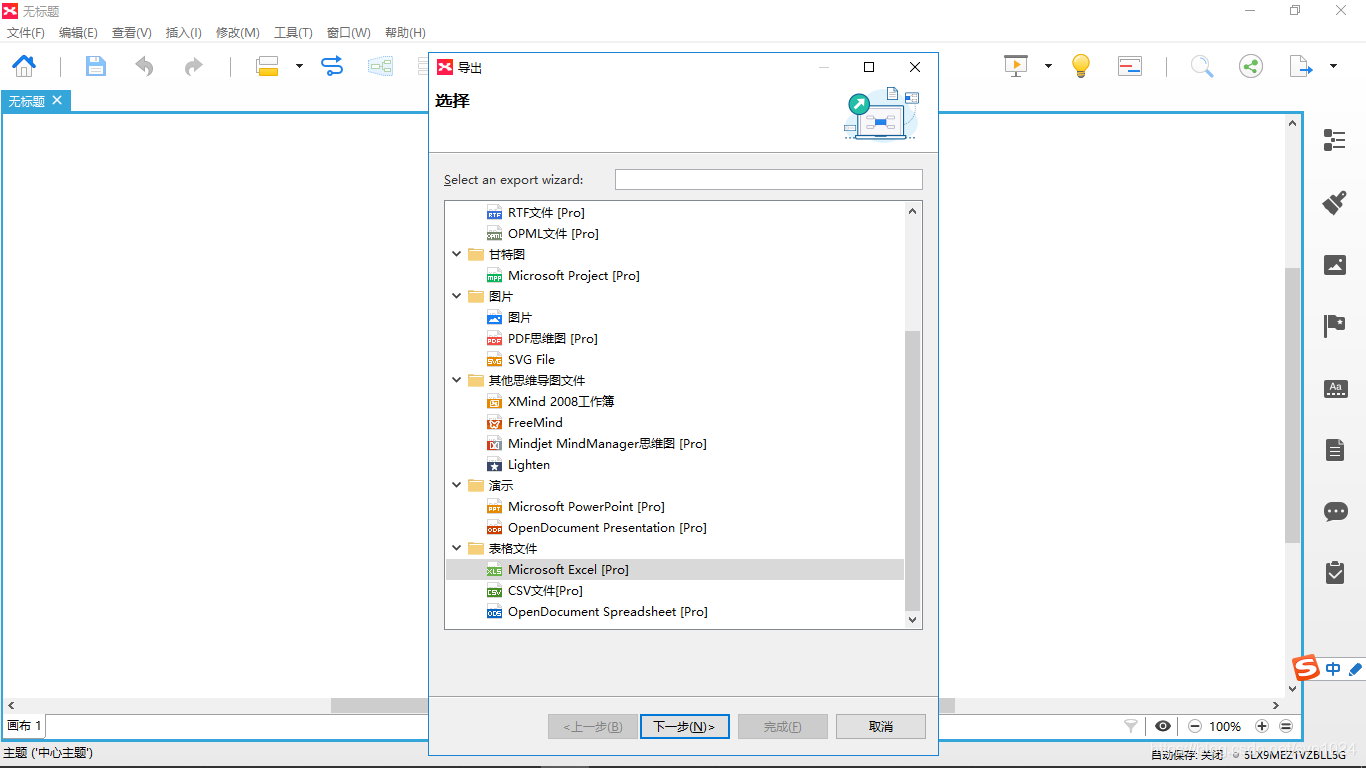The width and height of the screenshot is (1366, 768).
Task: Zoom out with minus button
Action: [1194, 727]
